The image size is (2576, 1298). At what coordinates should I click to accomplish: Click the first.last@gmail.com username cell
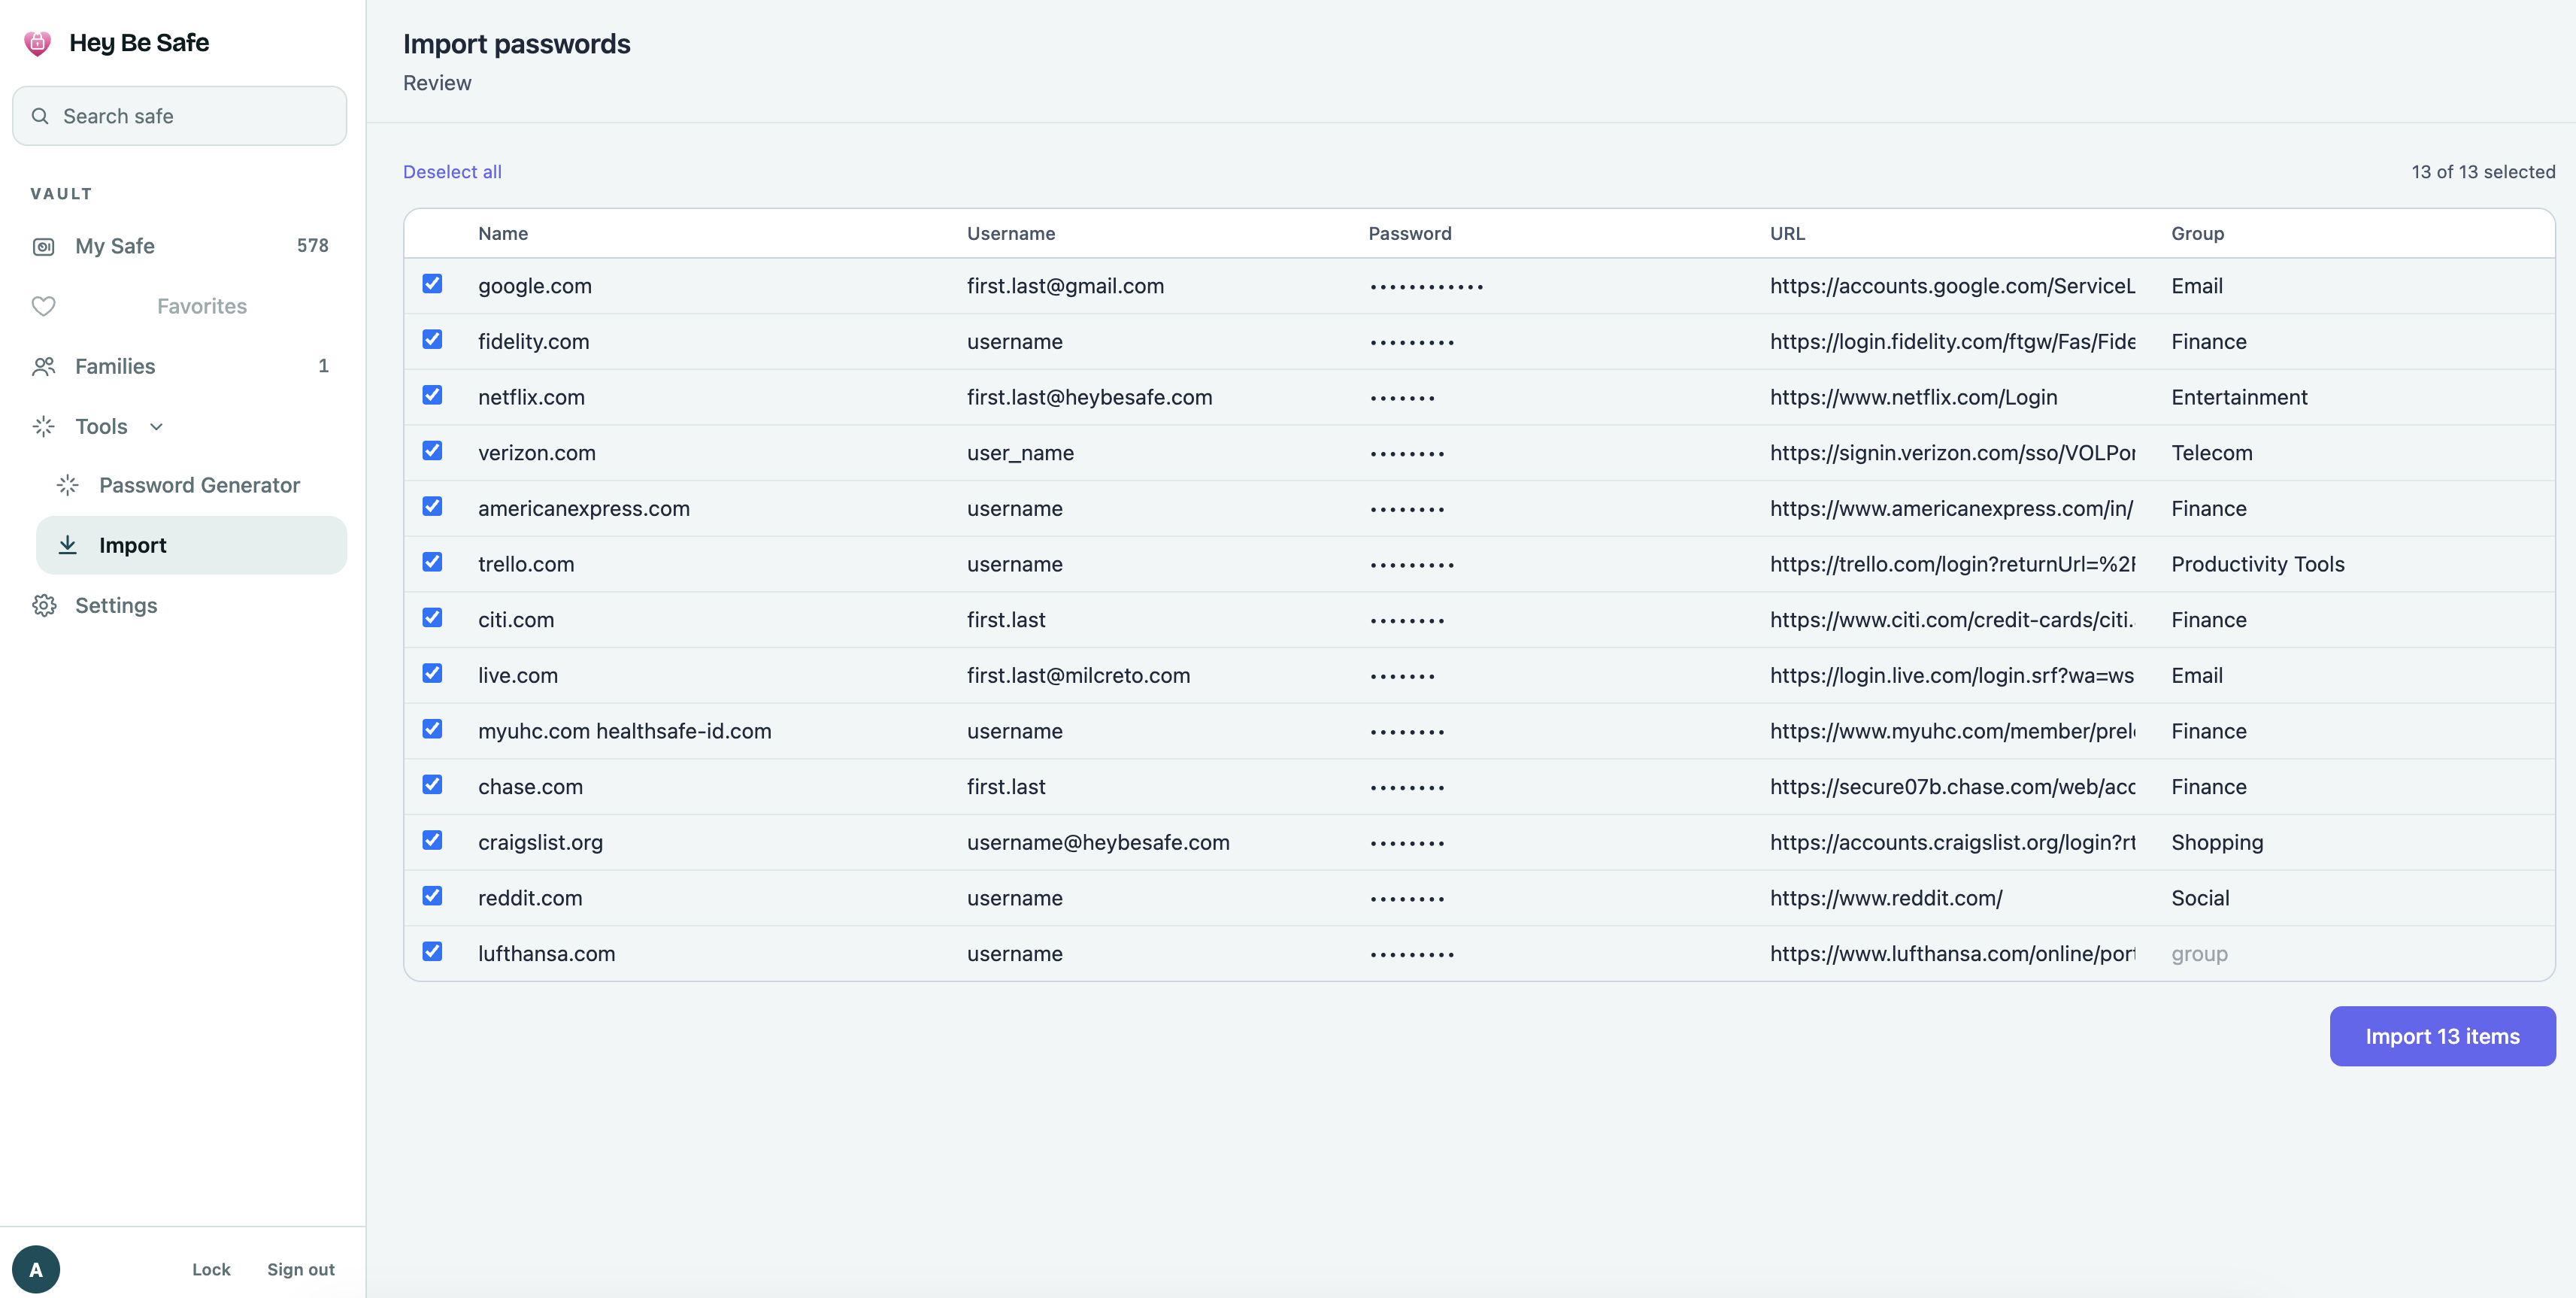[1065, 286]
